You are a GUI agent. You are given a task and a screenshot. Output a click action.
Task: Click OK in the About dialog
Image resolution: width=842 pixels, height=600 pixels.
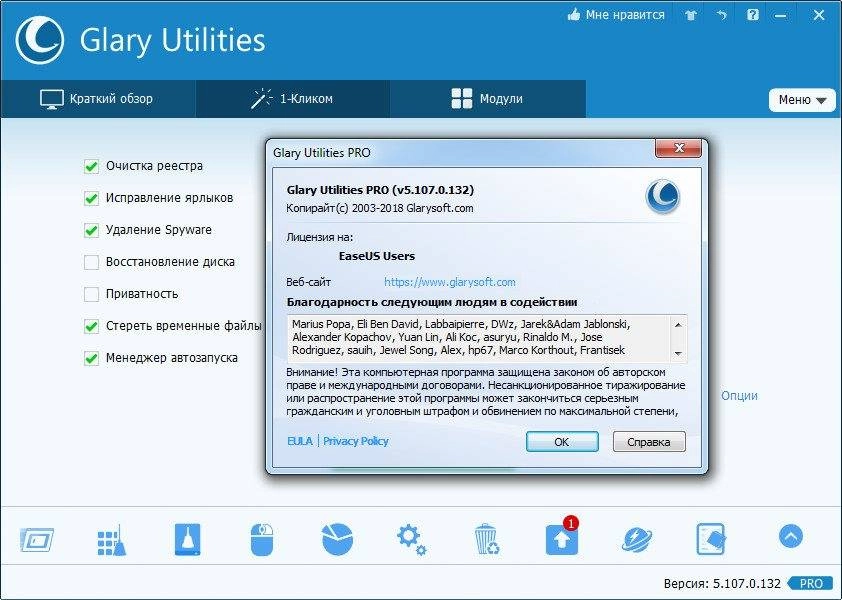point(562,442)
